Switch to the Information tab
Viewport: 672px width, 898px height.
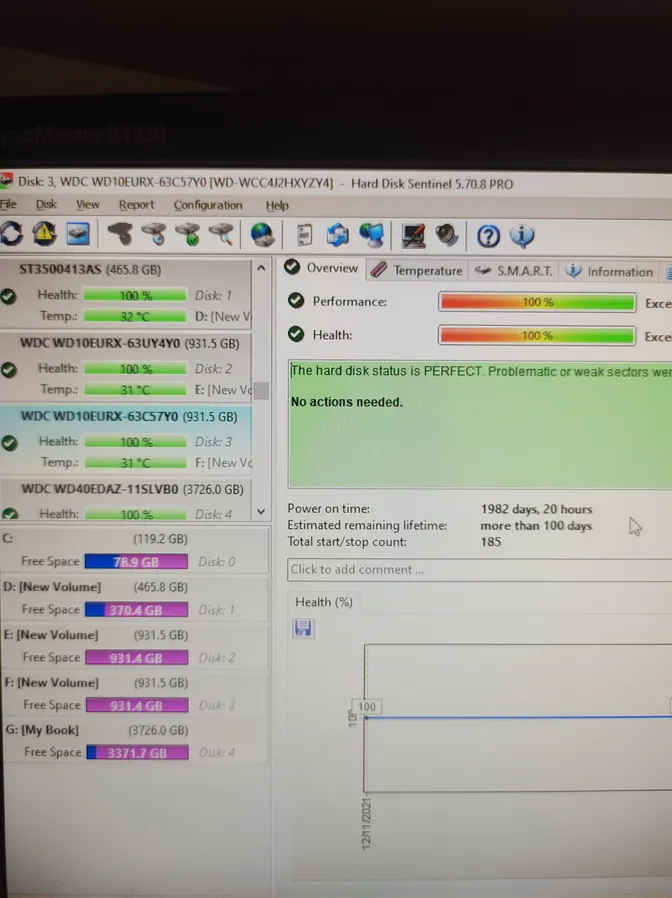[x=609, y=271]
